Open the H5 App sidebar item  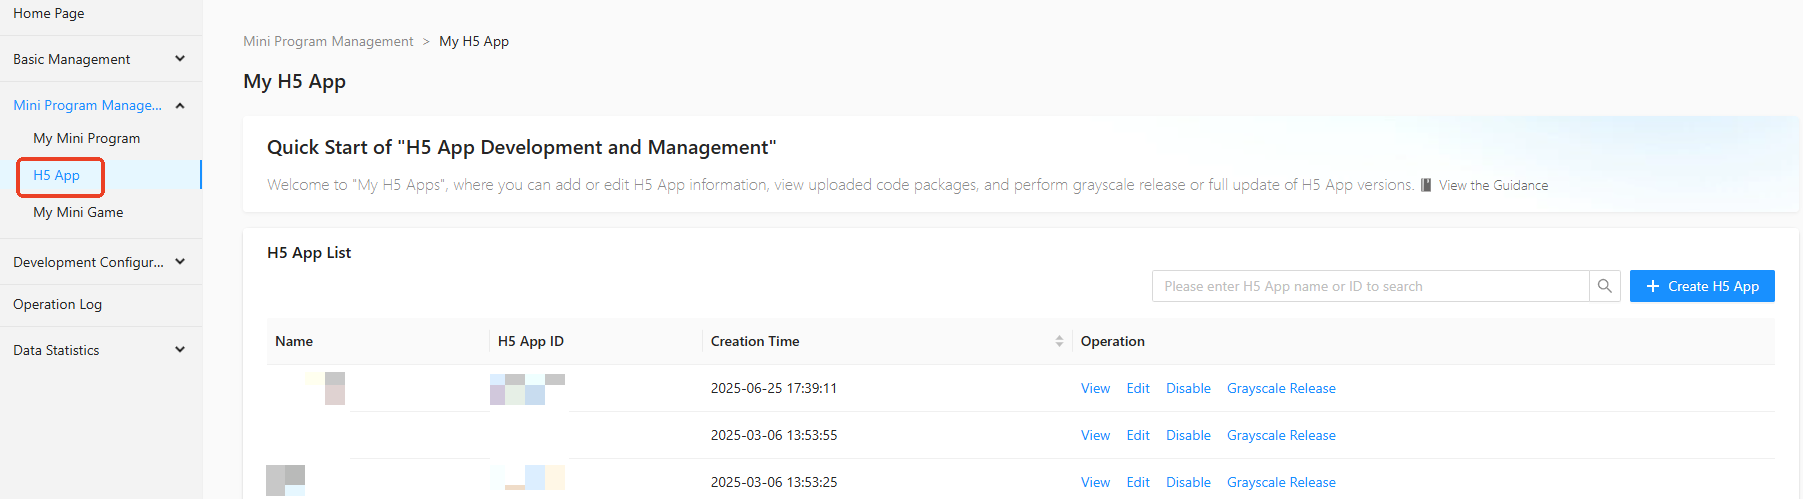coord(57,175)
